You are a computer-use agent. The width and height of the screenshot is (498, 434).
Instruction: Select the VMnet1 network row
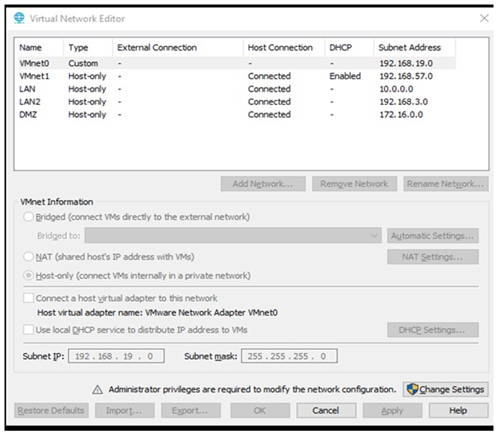(237, 76)
